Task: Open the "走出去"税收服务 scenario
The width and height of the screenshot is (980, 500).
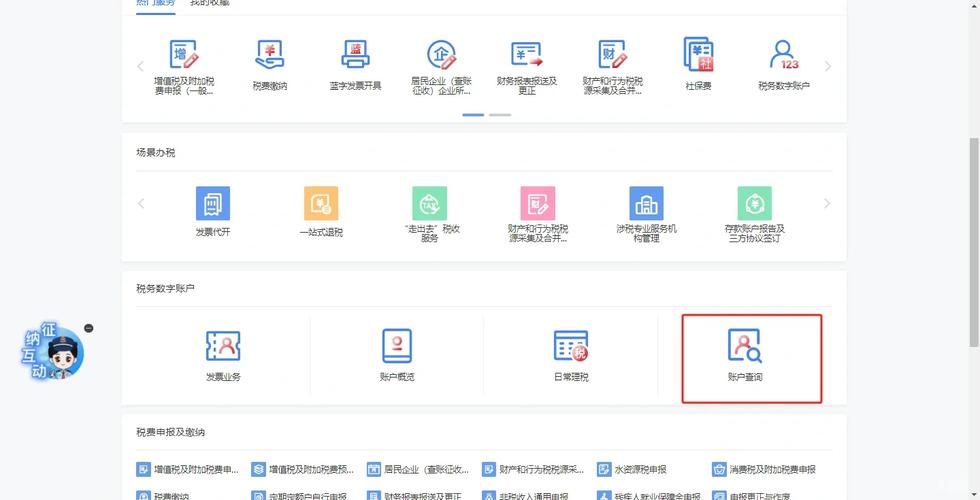Action: coord(430,214)
